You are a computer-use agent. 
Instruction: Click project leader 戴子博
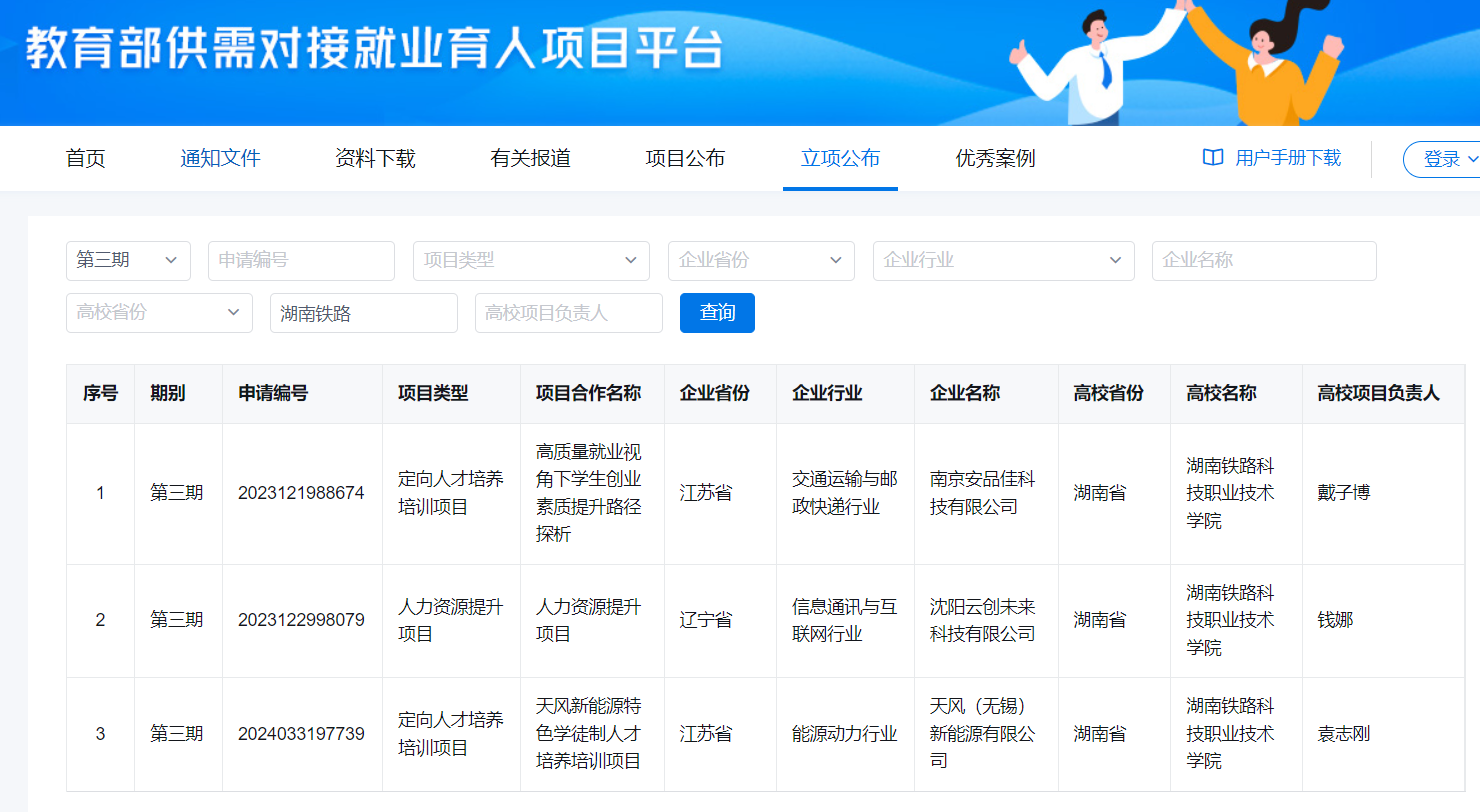pyautogui.click(x=1344, y=493)
